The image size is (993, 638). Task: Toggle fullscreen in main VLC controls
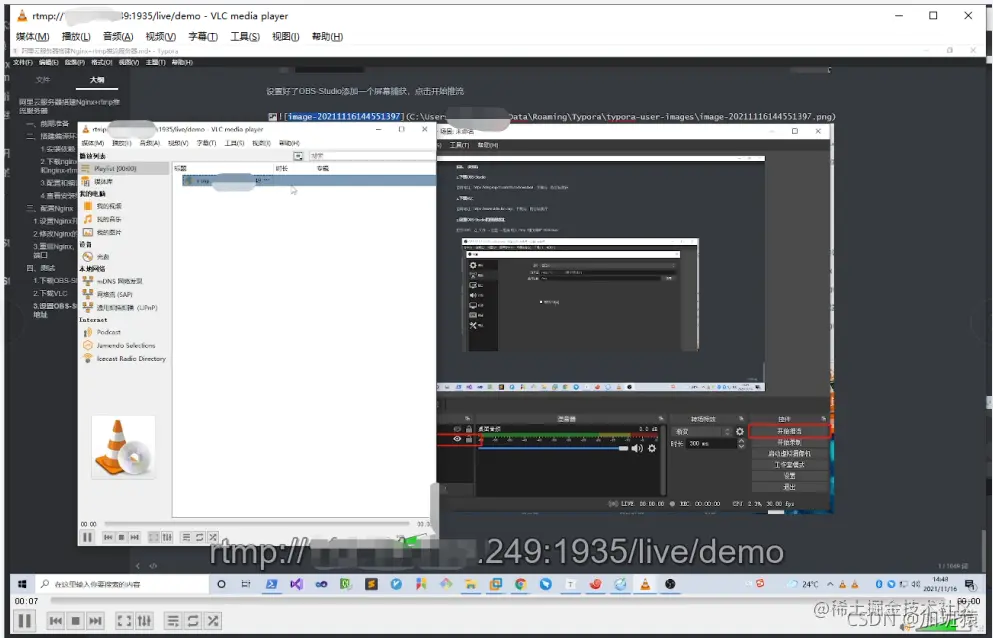pyautogui.click(x=124, y=621)
